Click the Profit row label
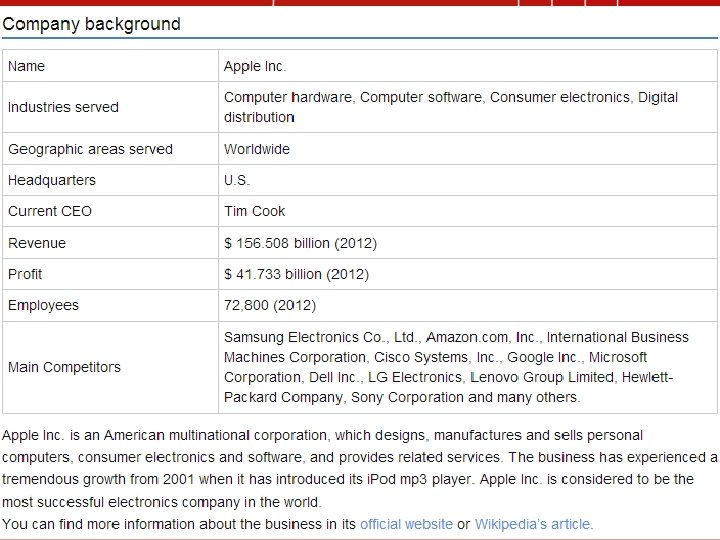This screenshot has width=720, height=540. coord(25,274)
